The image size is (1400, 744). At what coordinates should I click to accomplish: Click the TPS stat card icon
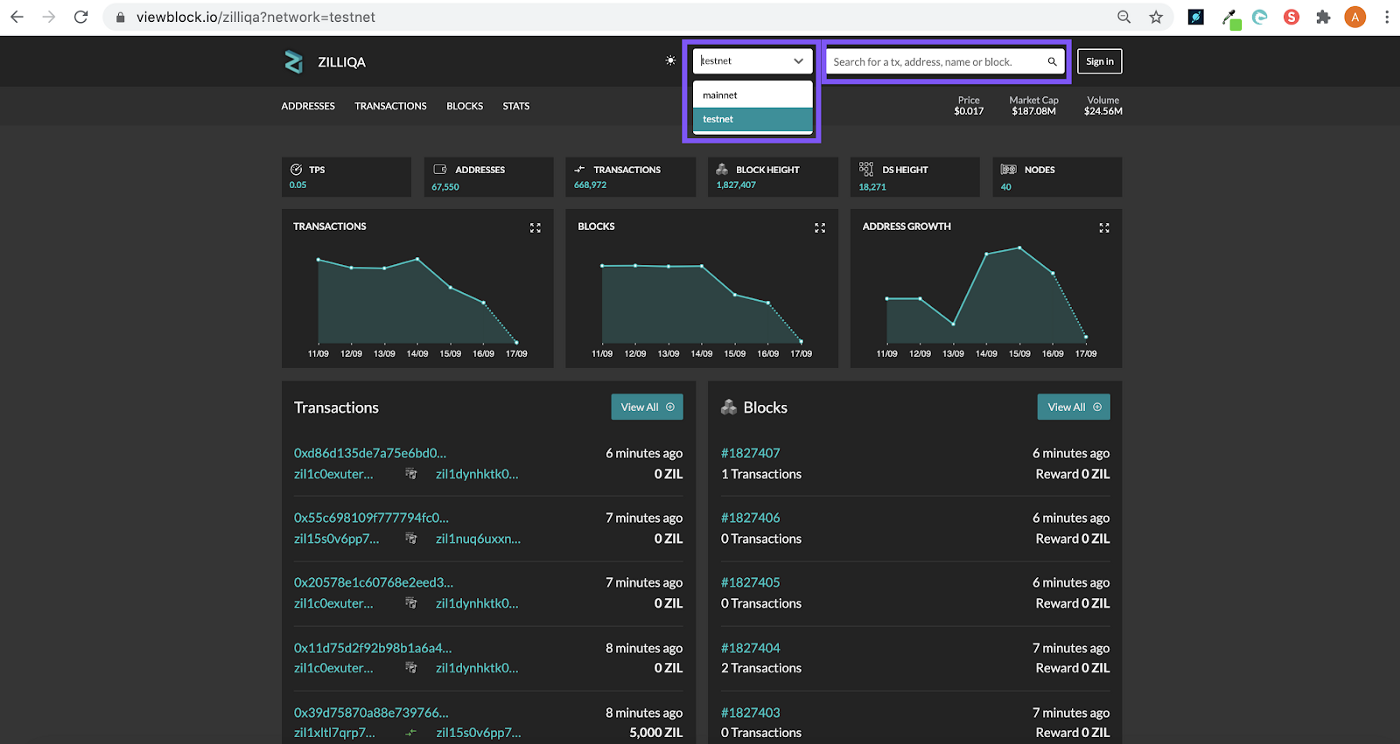[x=296, y=170]
